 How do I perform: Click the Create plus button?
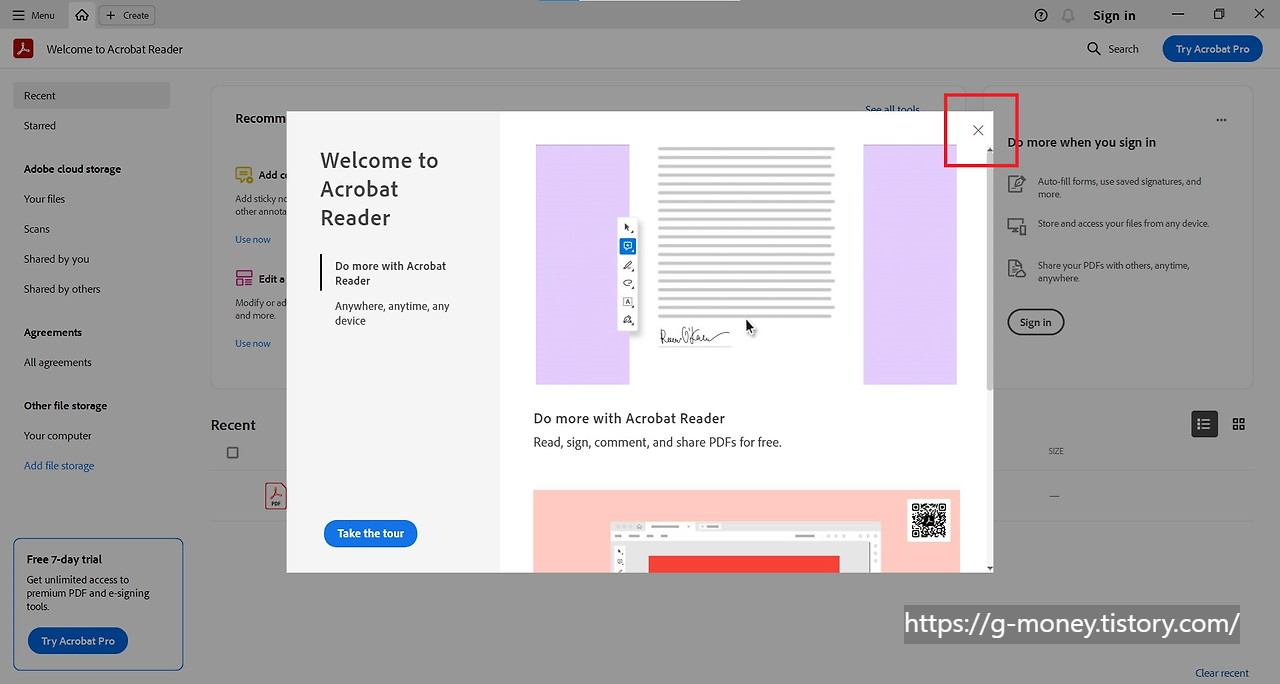point(127,15)
